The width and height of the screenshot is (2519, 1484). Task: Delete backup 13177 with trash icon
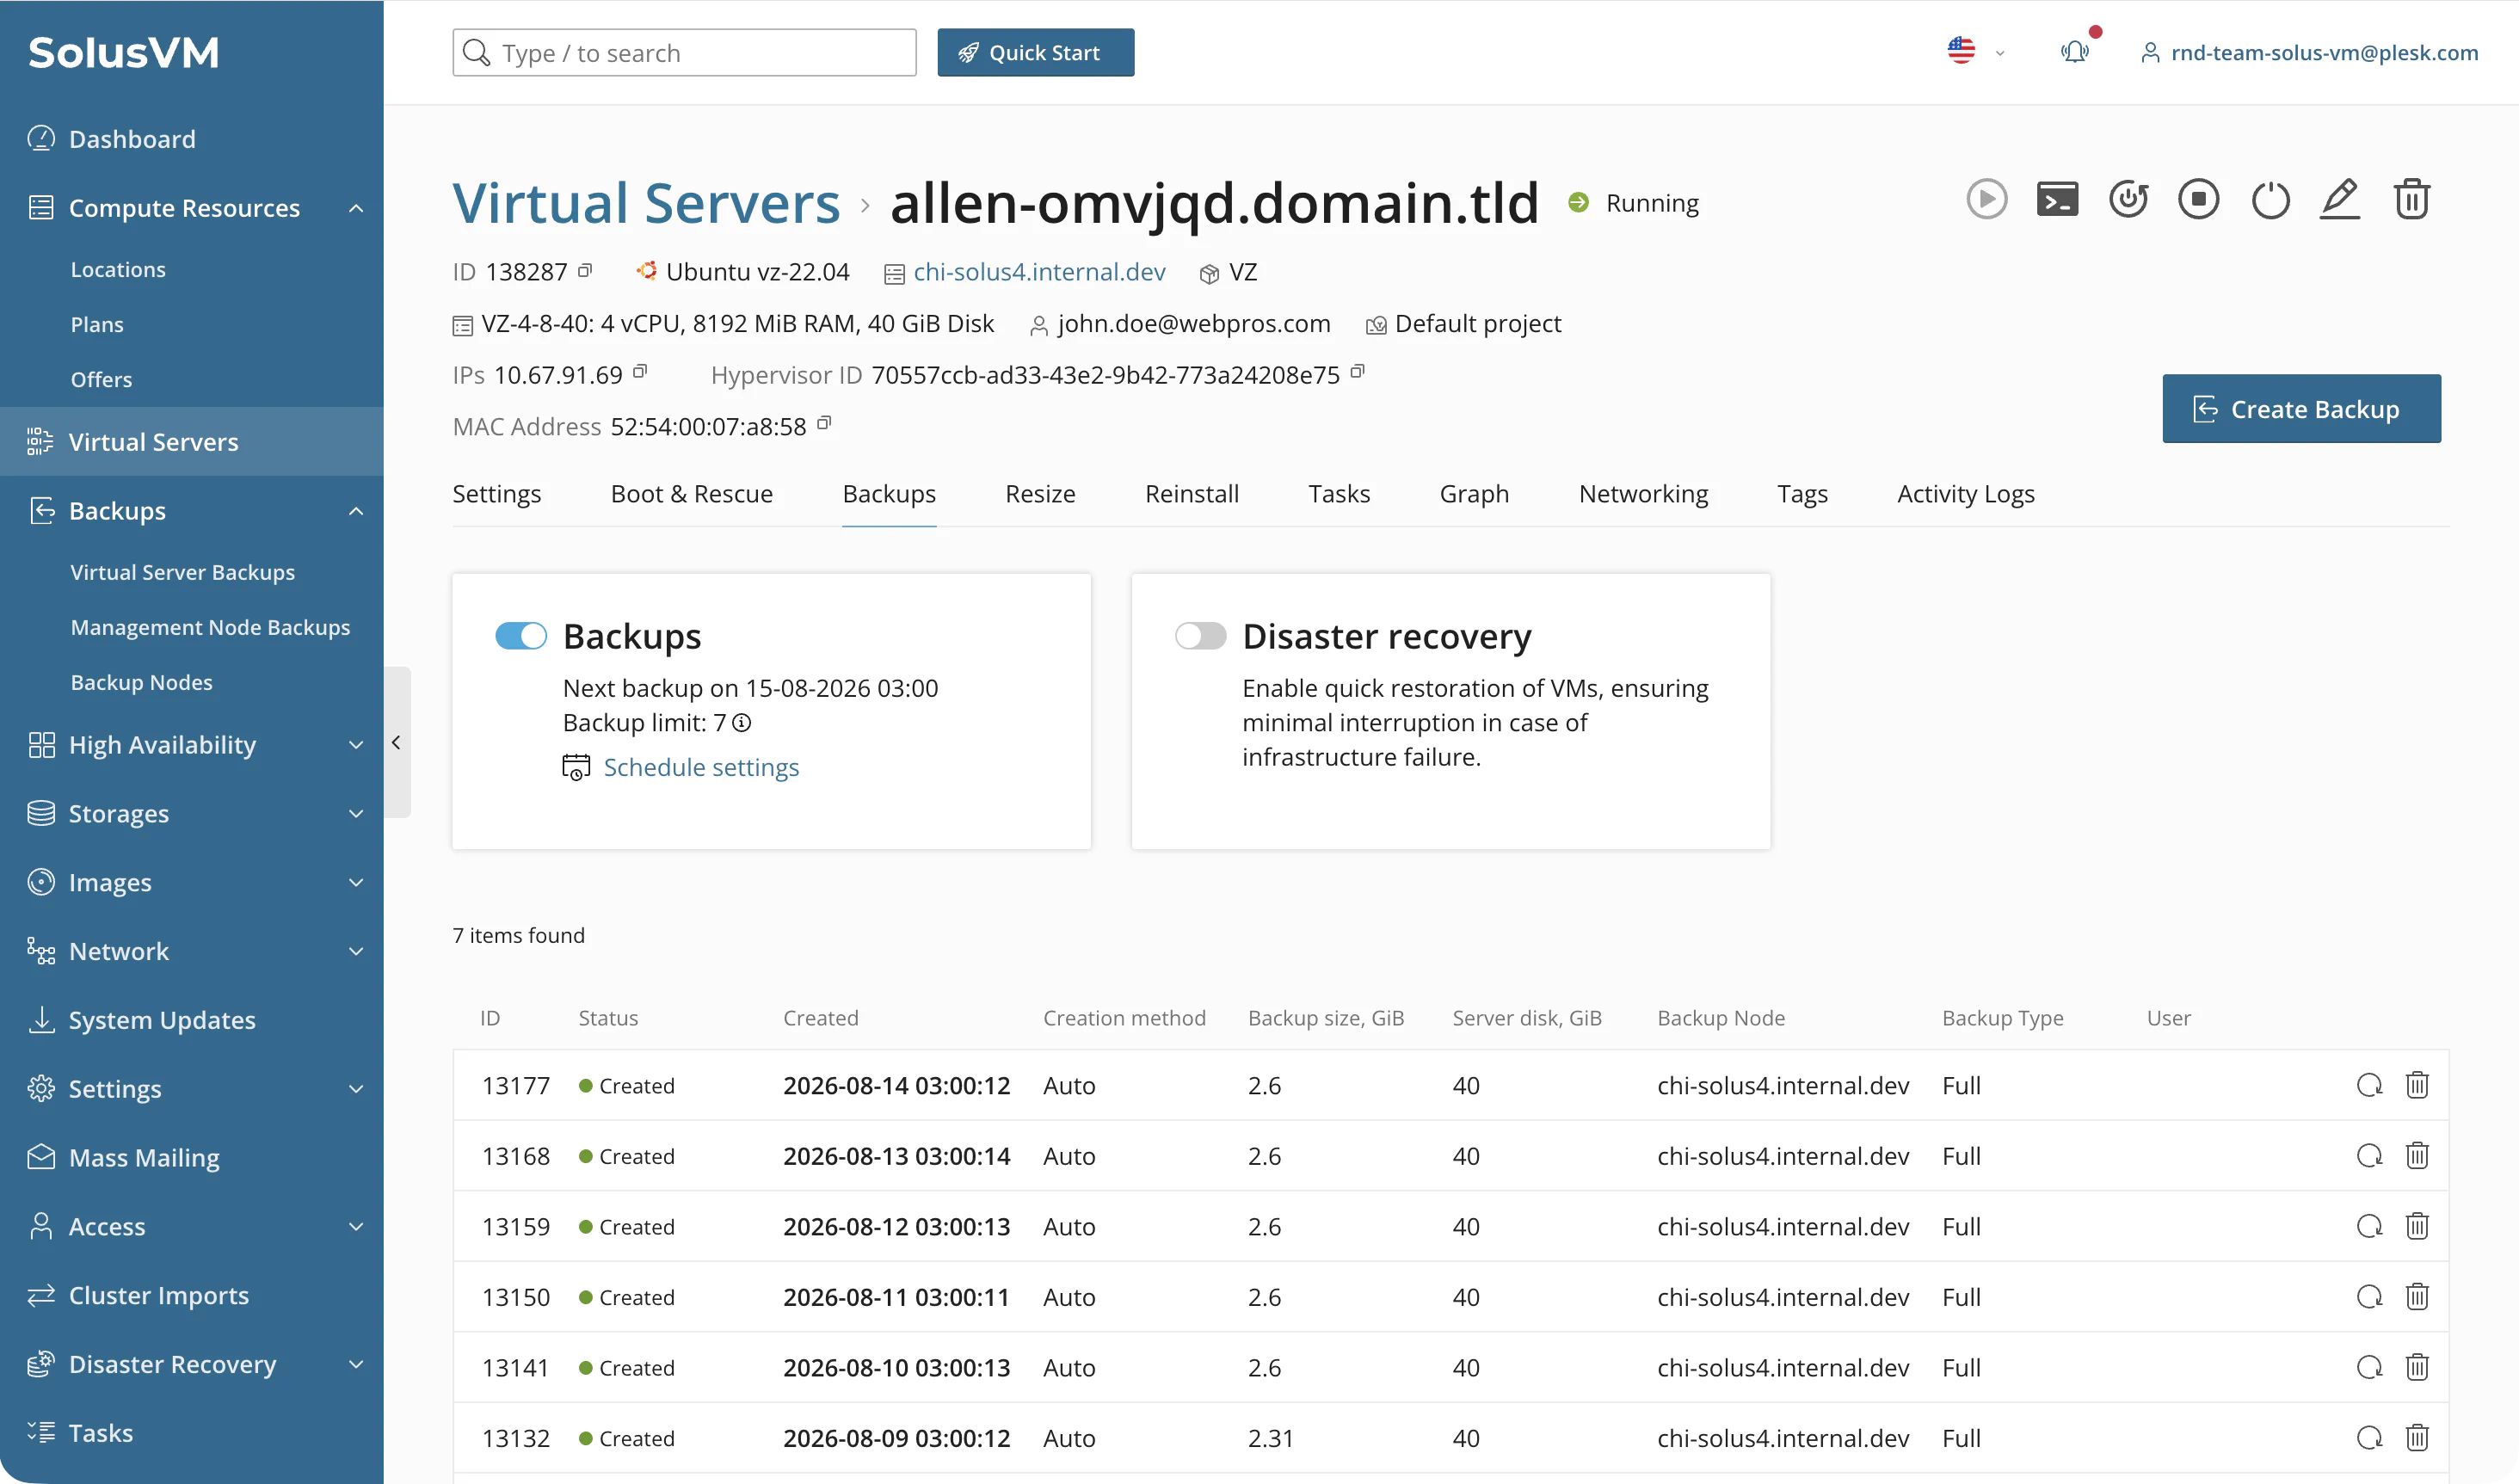click(x=2417, y=1085)
